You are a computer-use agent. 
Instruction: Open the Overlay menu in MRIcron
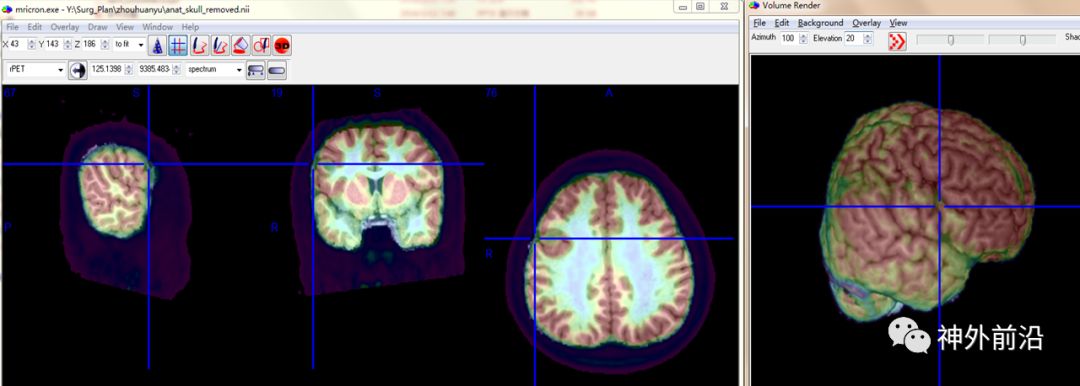65,27
